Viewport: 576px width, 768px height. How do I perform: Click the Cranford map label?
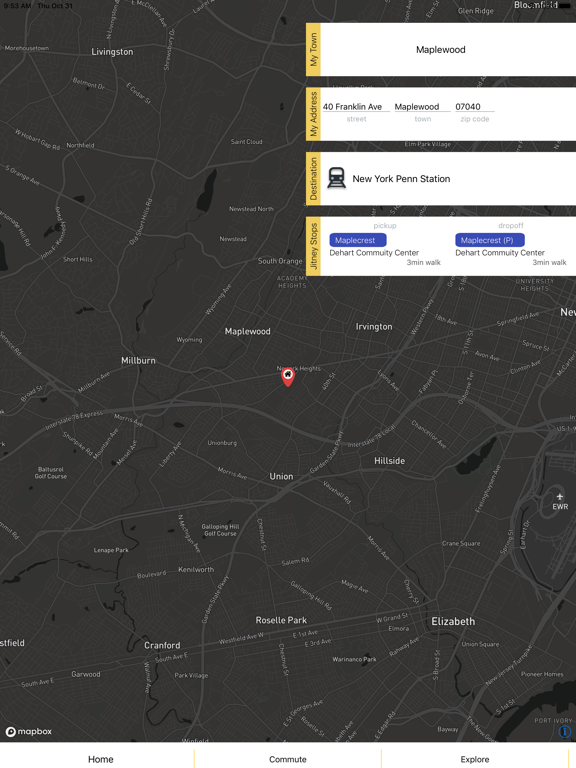pos(162,645)
